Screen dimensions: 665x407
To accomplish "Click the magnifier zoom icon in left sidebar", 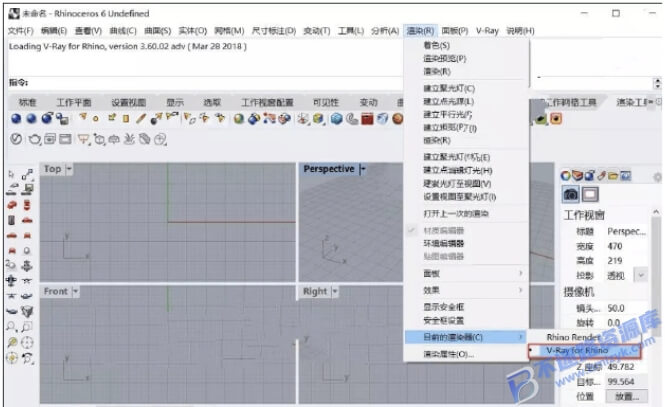I will [x=11, y=327].
